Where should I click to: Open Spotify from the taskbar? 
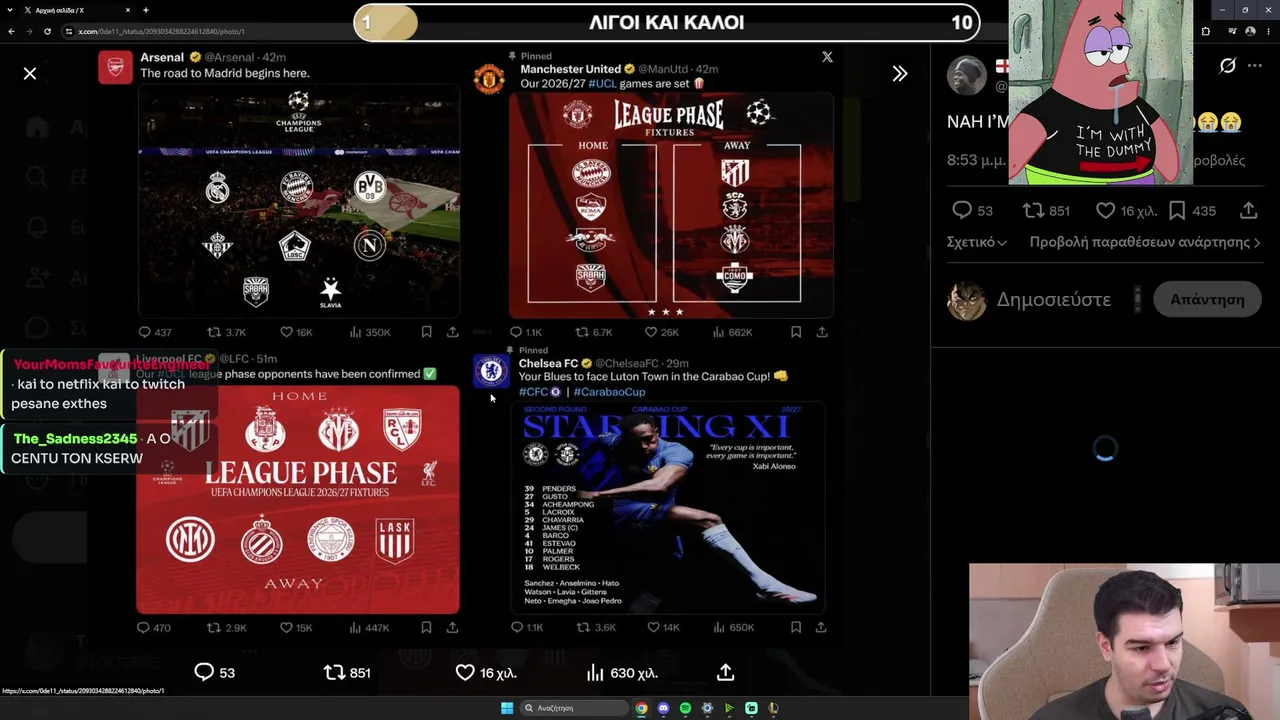[x=685, y=708]
